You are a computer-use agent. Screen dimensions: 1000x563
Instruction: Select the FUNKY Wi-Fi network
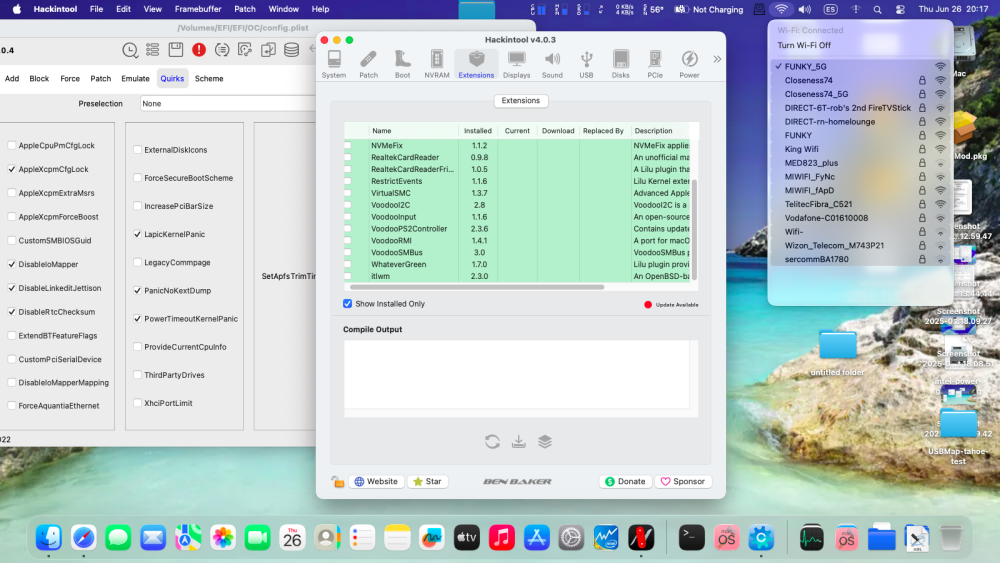pos(861,135)
